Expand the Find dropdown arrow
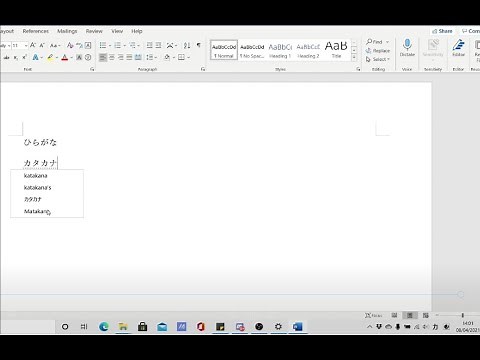480x360 pixels. [387, 42]
